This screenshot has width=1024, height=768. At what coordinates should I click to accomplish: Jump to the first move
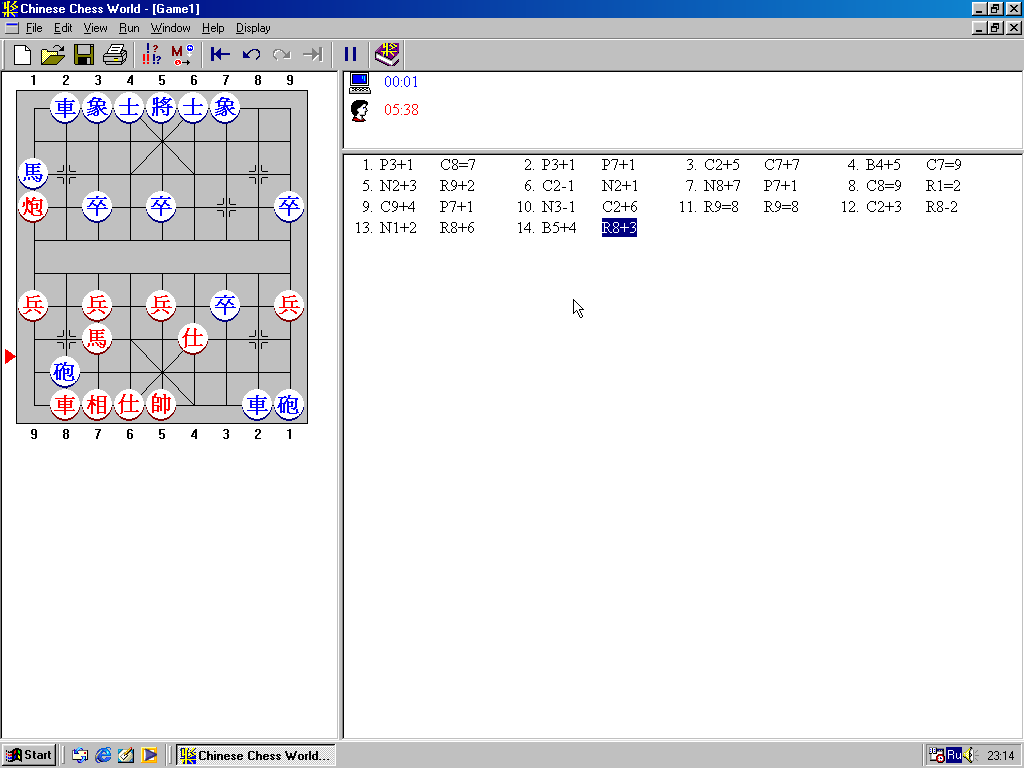220,55
